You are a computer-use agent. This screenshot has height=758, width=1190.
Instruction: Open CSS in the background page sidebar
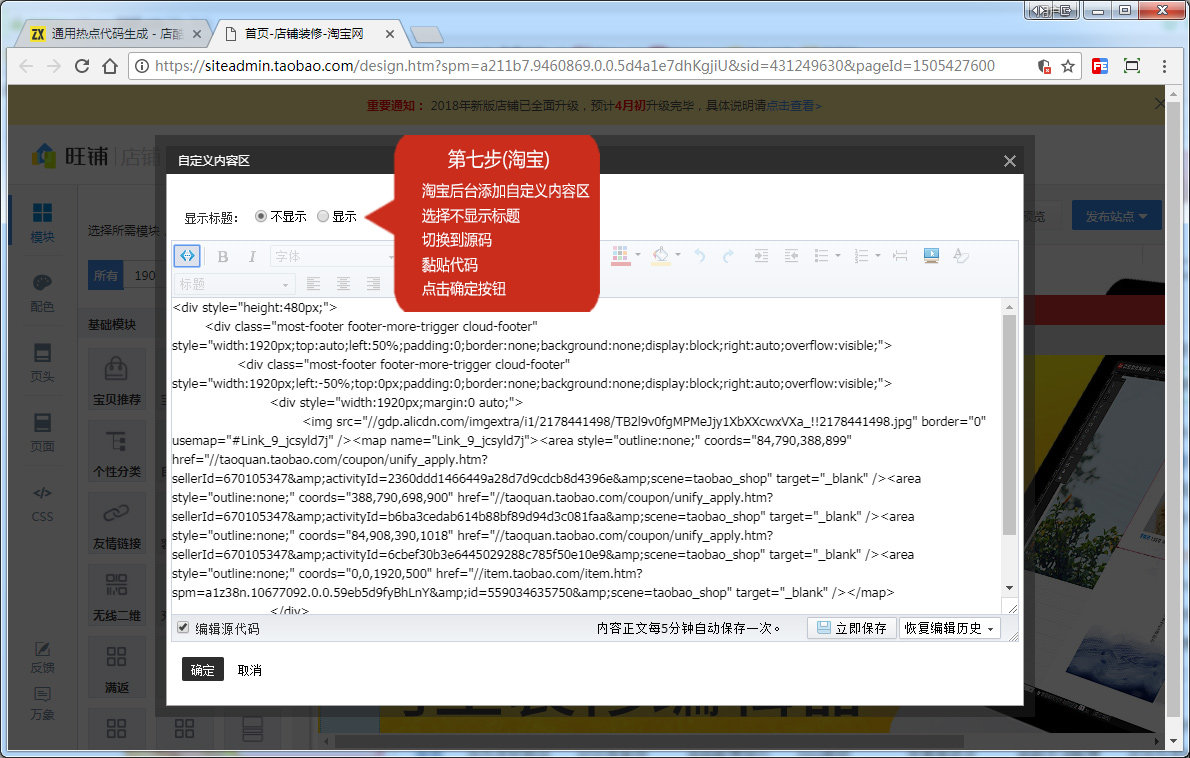click(x=42, y=504)
